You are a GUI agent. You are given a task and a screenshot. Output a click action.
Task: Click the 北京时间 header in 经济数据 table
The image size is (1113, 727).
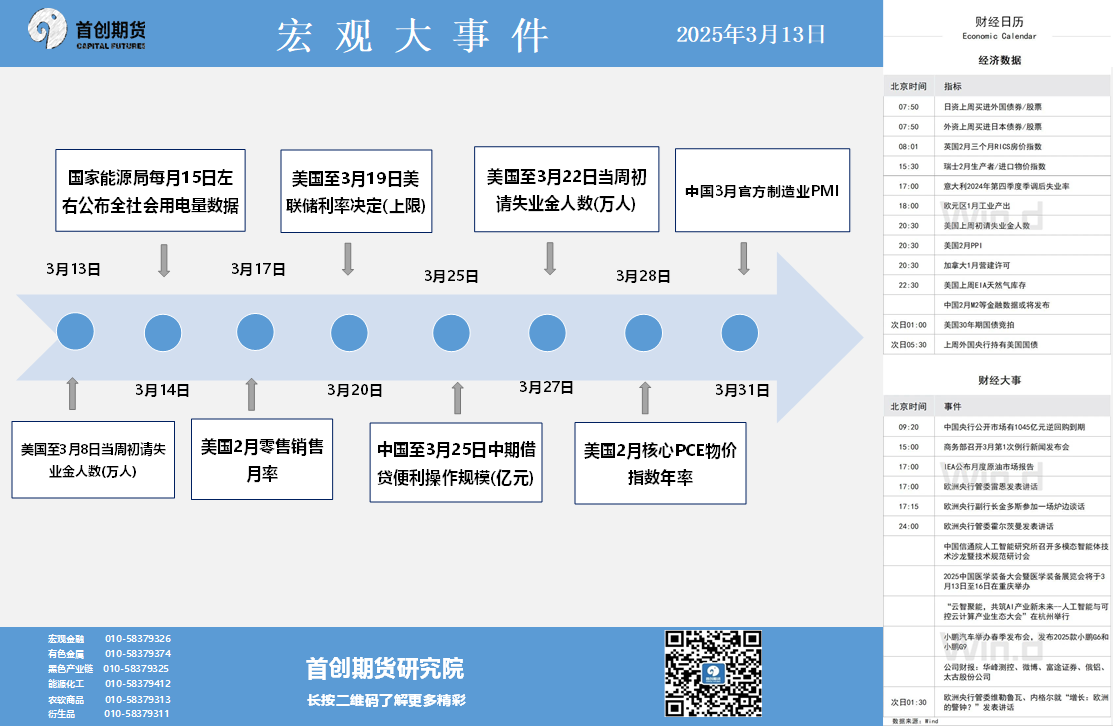[x=909, y=87]
